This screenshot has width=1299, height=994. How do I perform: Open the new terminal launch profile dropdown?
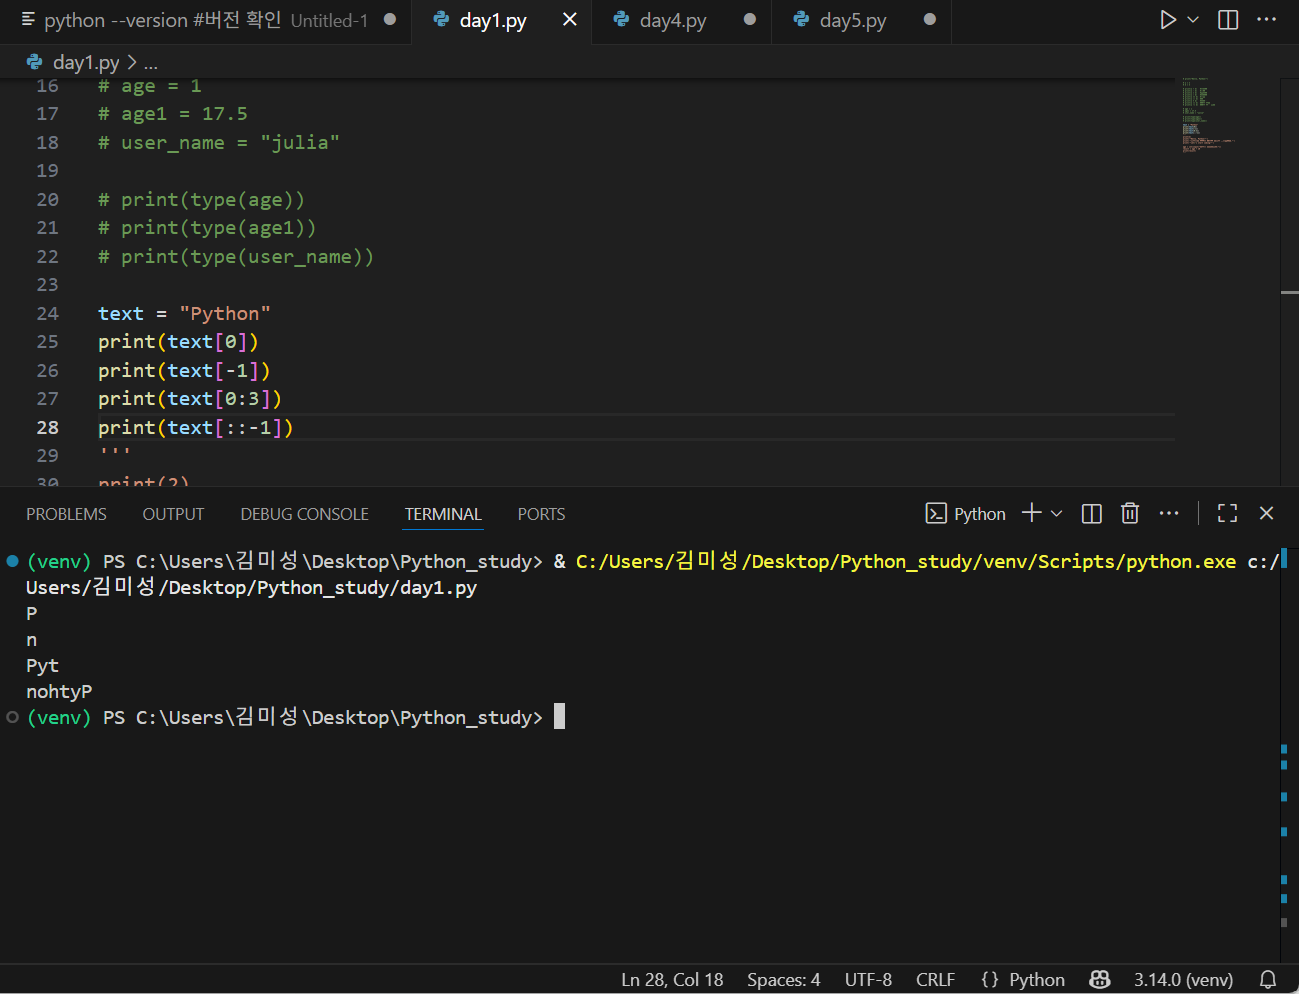pyautogui.click(x=1057, y=514)
